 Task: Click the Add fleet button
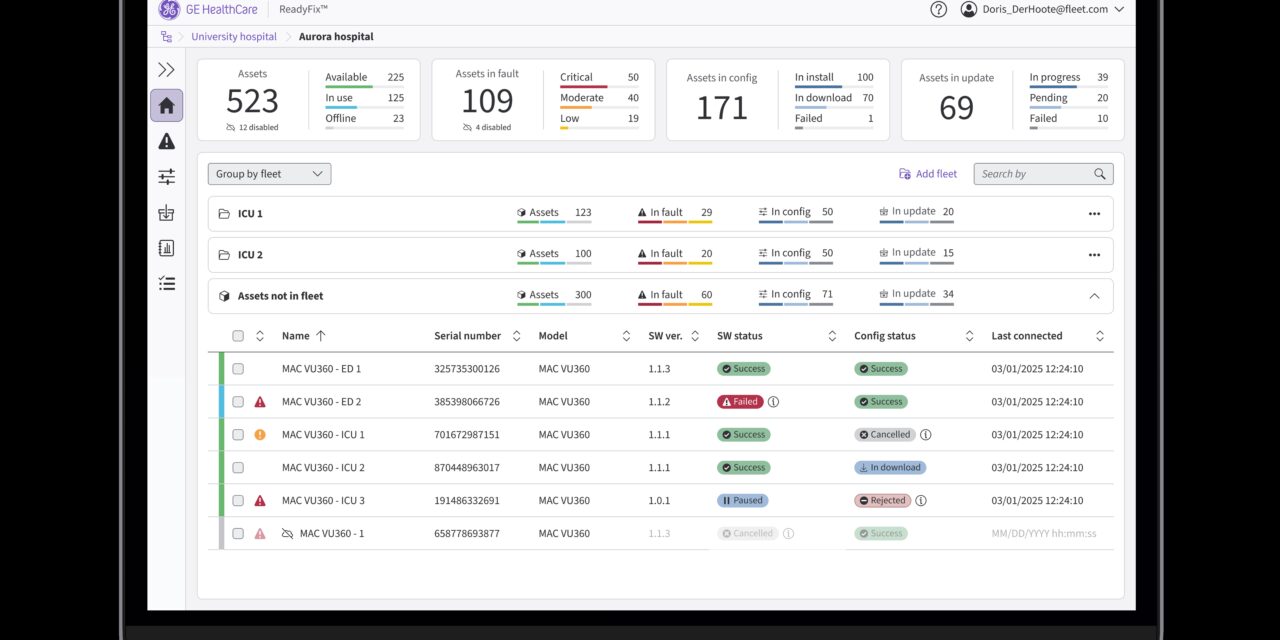tap(927, 173)
